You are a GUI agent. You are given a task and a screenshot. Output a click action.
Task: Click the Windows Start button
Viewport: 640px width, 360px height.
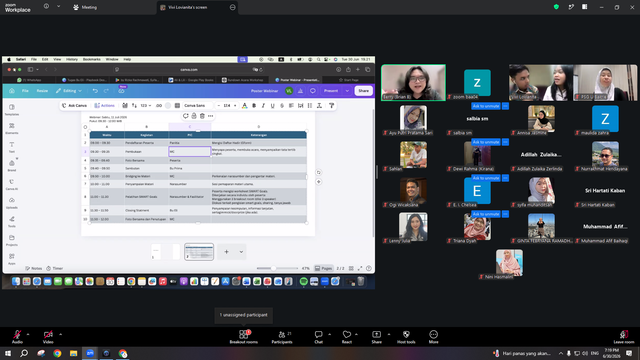tap(8, 353)
